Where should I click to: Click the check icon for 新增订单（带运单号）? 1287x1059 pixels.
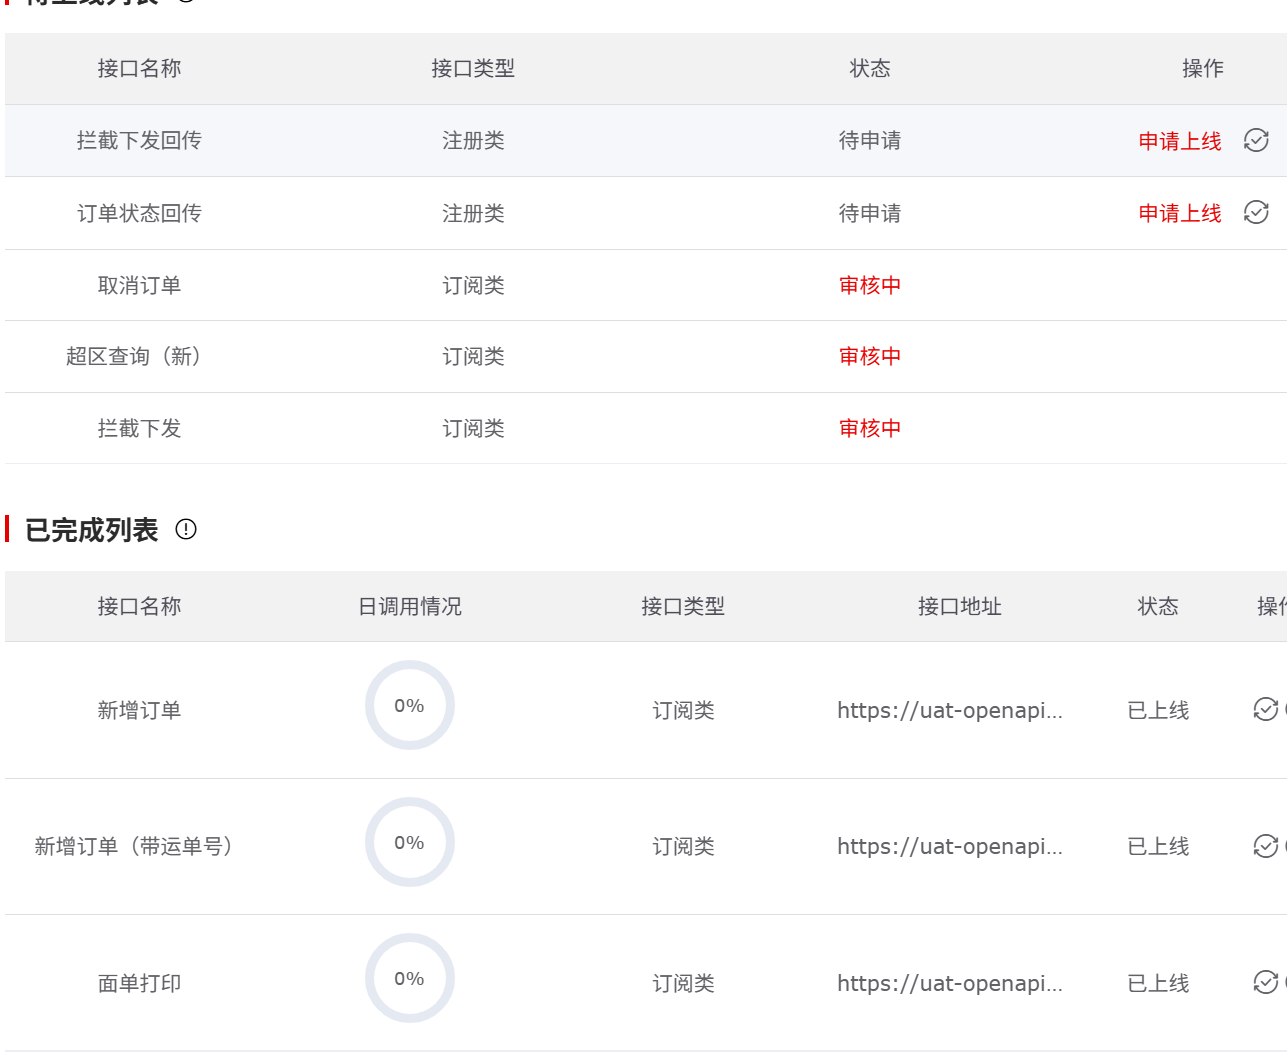pyautogui.click(x=1265, y=846)
